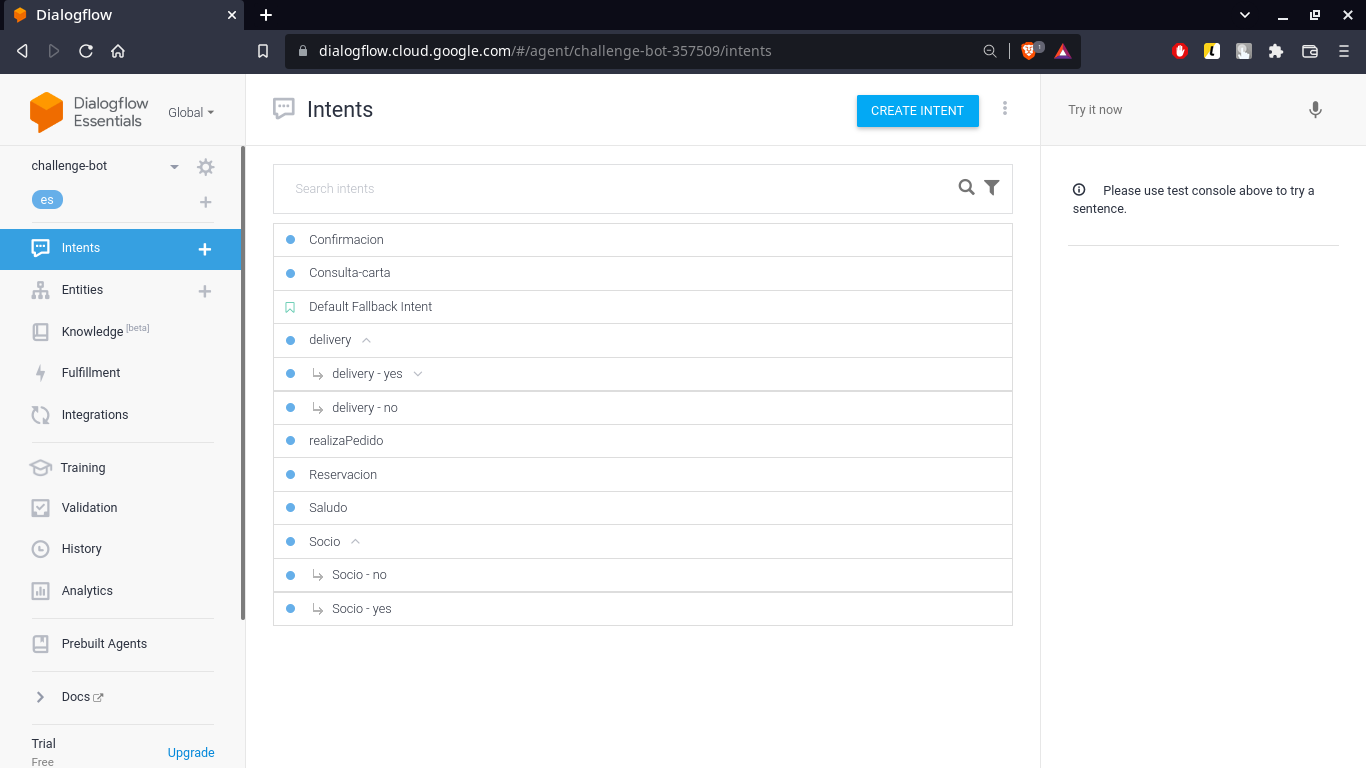Open the Knowledge beta panel
Viewport: 1366px width, 768px height.
click(40, 331)
